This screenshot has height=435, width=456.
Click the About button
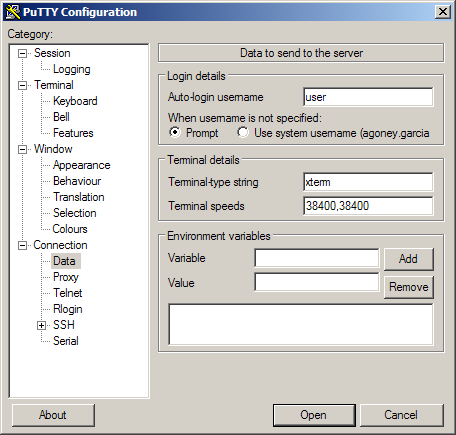pos(53,415)
